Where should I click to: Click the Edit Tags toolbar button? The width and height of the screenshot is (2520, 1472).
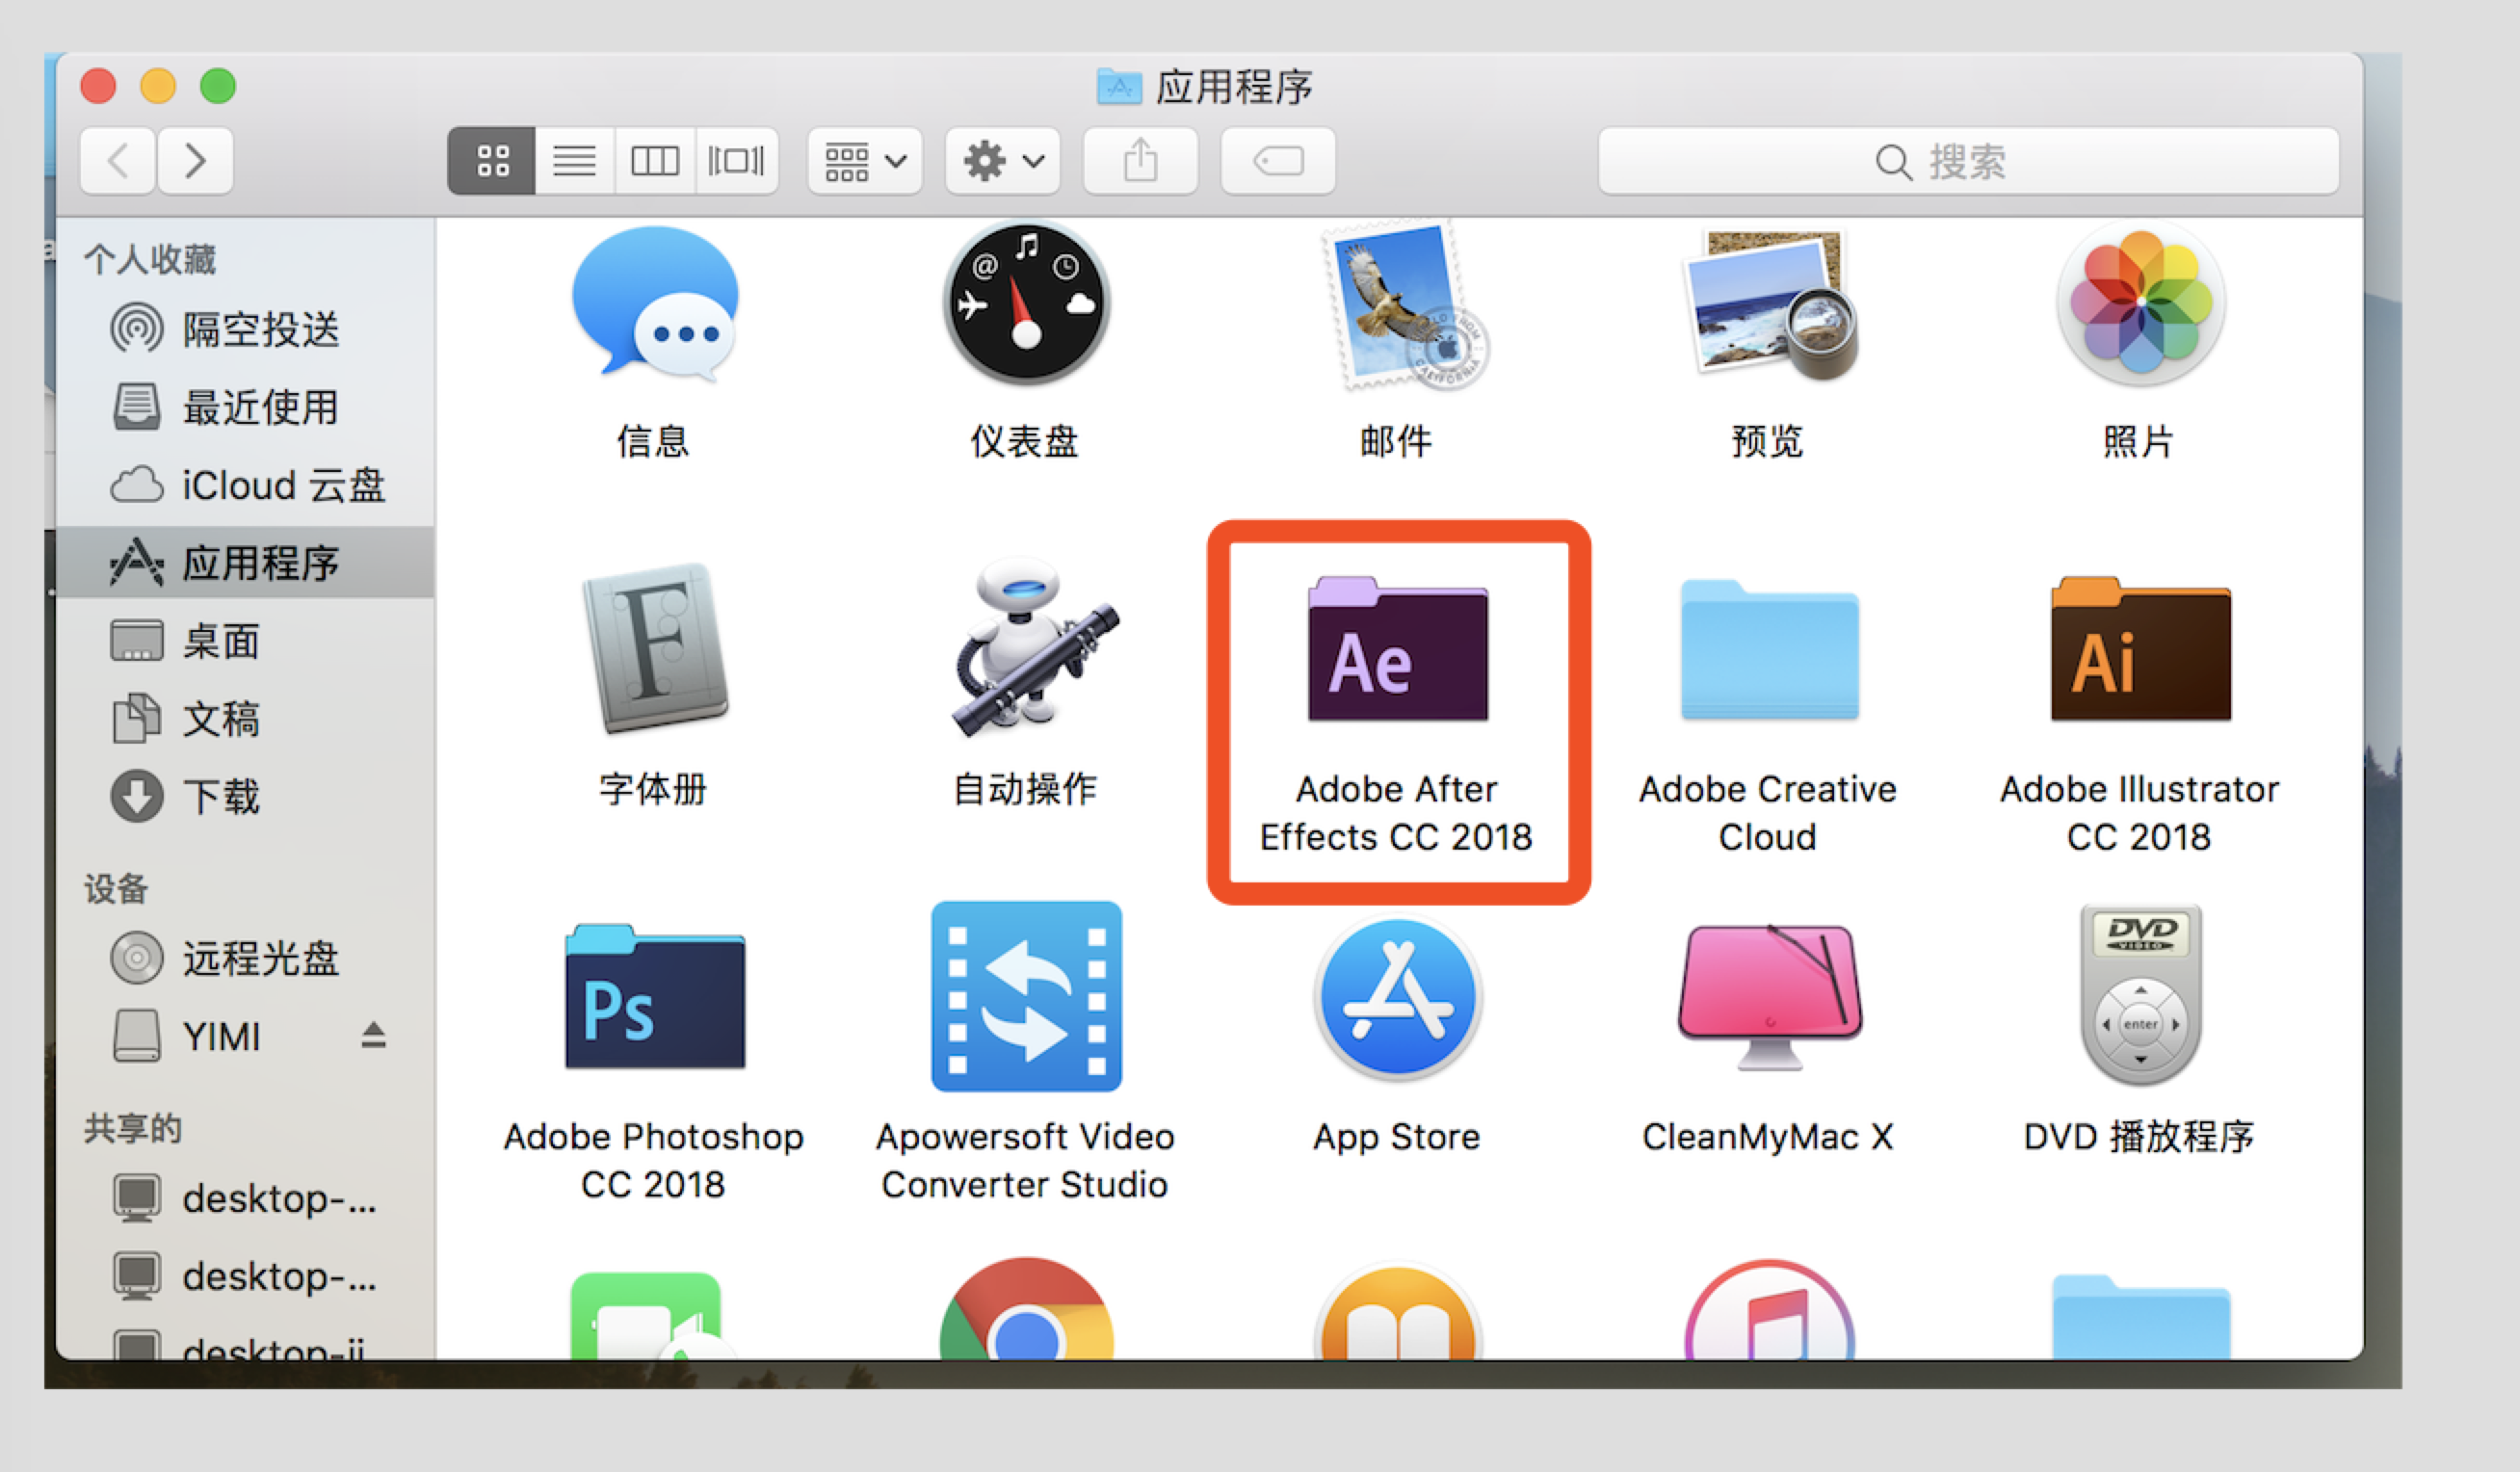(1278, 161)
